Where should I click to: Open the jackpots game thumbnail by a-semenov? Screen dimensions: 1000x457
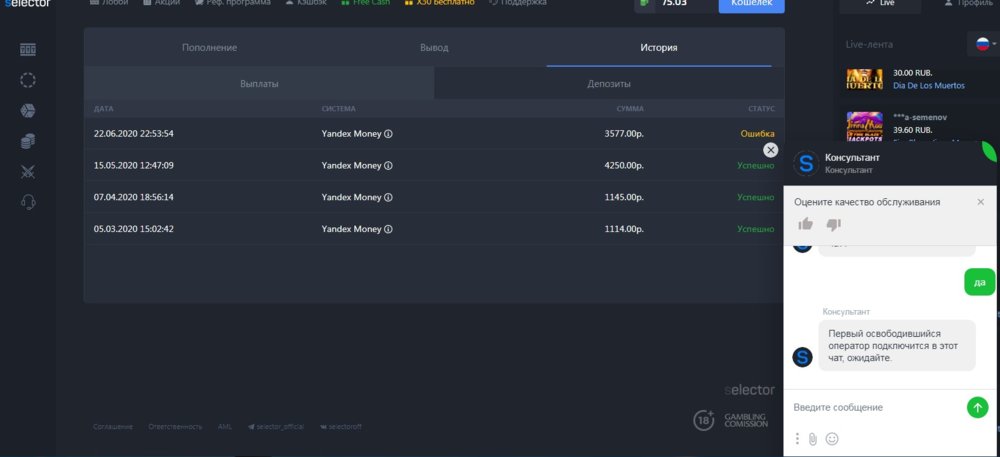point(865,126)
